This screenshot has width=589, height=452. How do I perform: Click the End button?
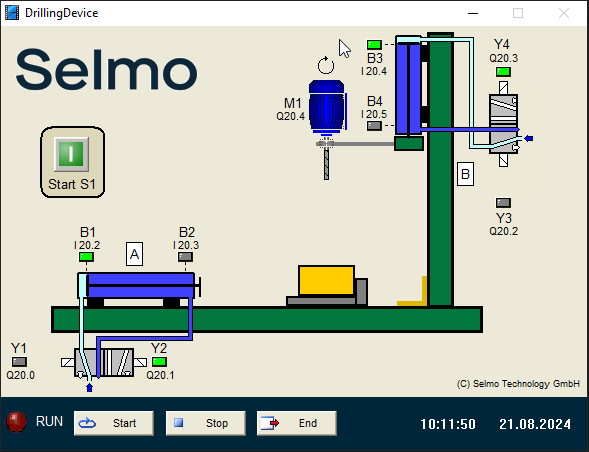(297, 423)
